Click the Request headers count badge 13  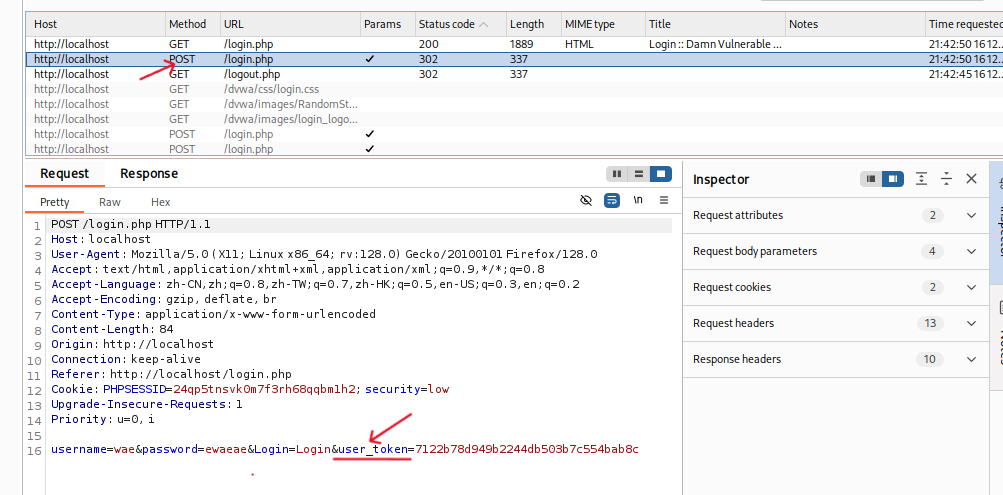coord(930,324)
